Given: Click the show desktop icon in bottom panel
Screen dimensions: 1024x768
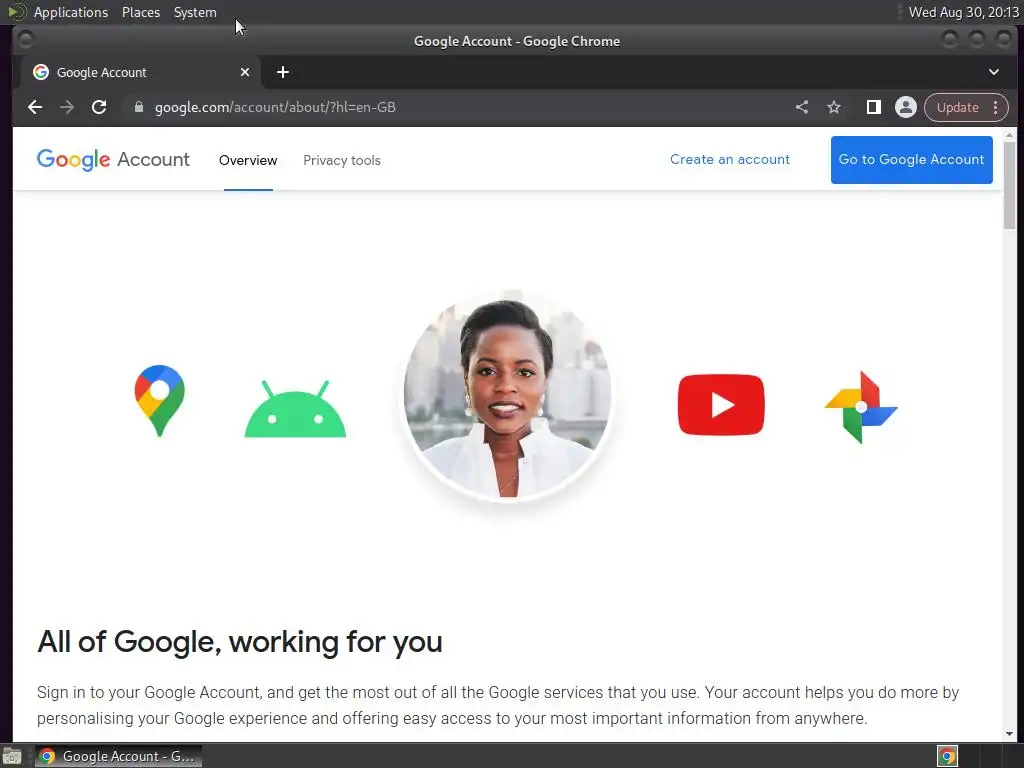Looking at the screenshot, I should click(12, 756).
